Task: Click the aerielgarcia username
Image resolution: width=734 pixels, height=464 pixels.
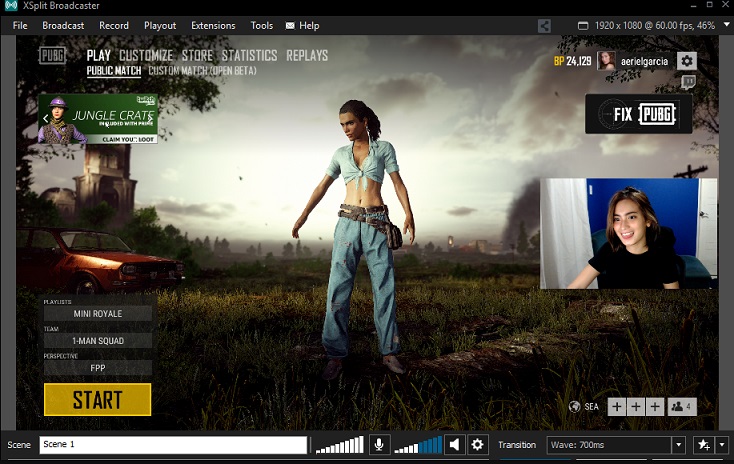Action: pyautogui.click(x=644, y=61)
